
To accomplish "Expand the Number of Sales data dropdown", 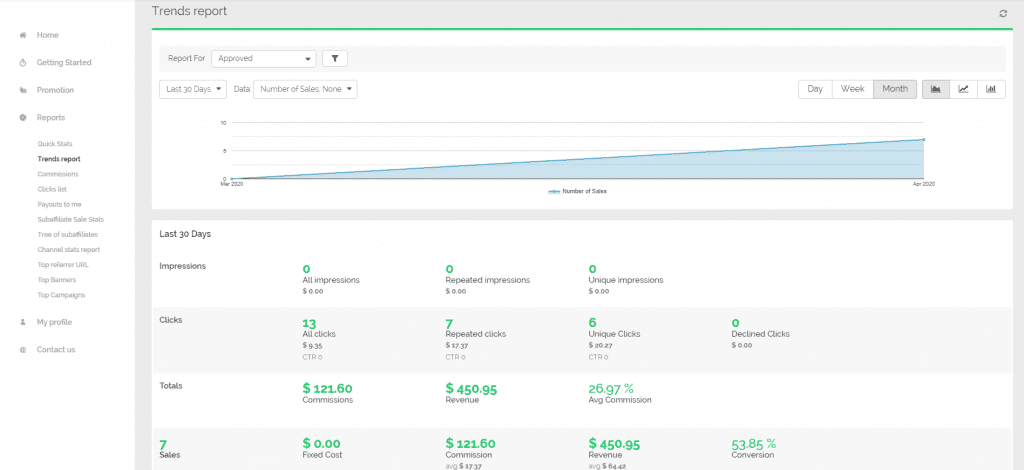I will 305,89.
